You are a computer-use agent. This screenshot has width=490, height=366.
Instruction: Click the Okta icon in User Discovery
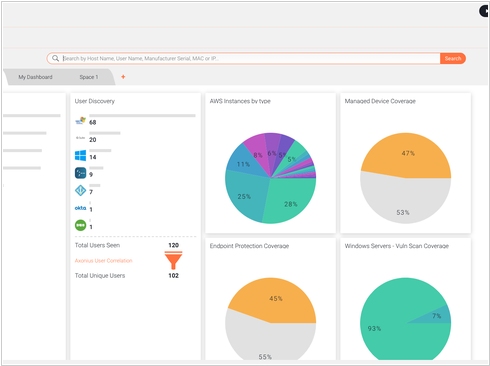(x=80, y=208)
